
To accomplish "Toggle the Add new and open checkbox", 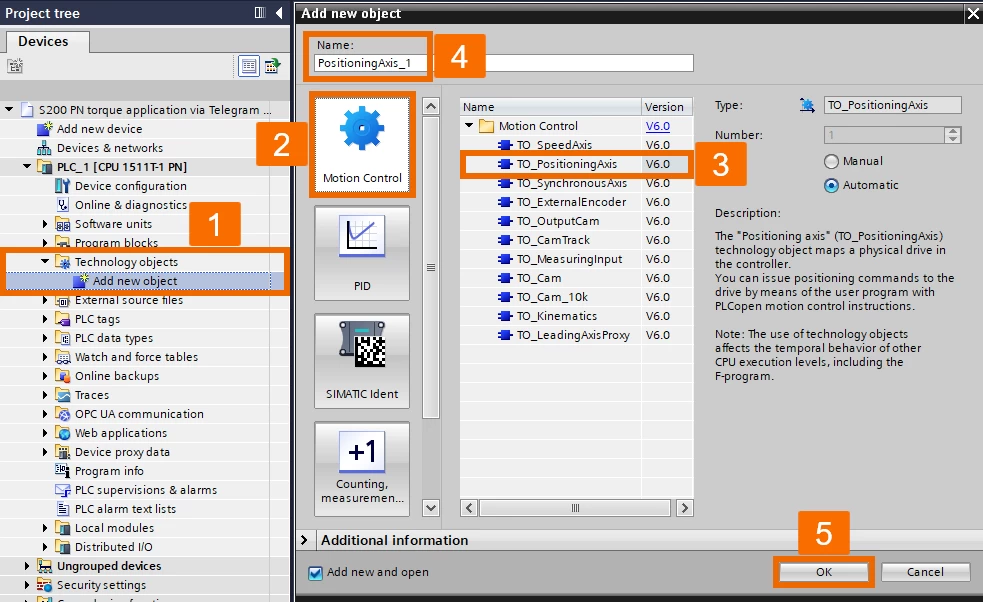I will tap(315, 573).
